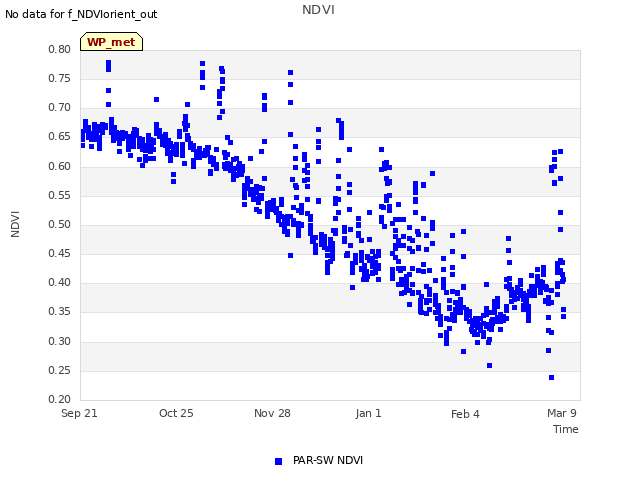Click the 0.50 y-axis tick value
Screen dimensions: 640x480
tap(60, 224)
